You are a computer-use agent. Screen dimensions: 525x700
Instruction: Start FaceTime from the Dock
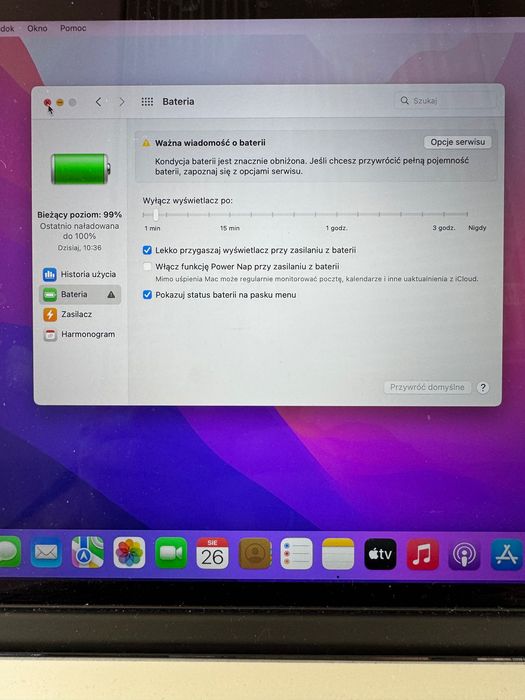point(171,553)
